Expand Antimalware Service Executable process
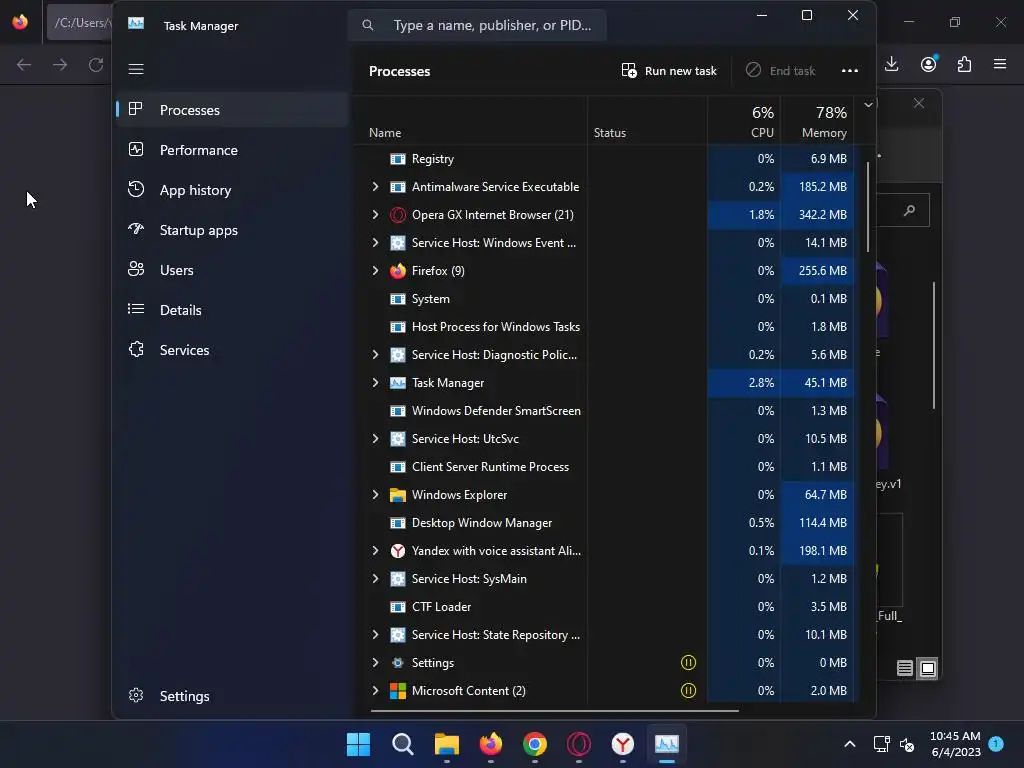Image resolution: width=1024 pixels, height=768 pixels. coord(375,187)
